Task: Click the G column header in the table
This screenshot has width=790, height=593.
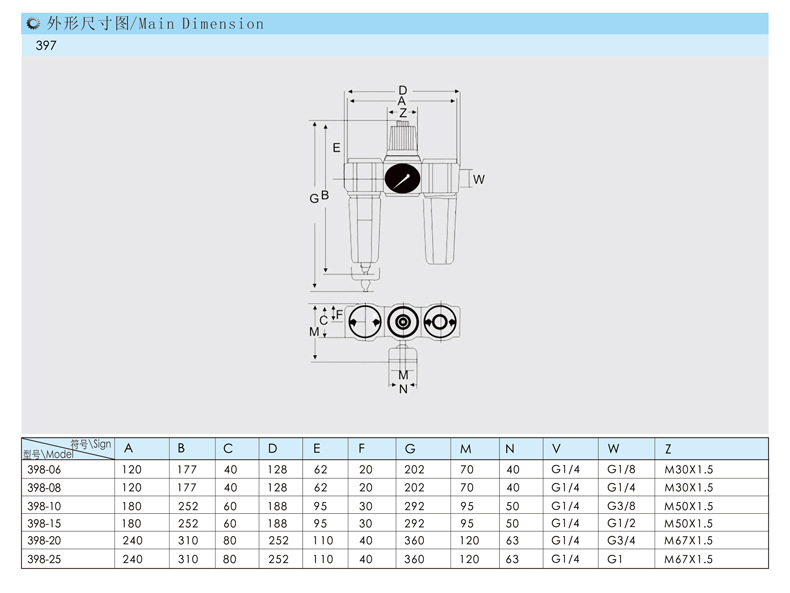Action: (x=410, y=448)
